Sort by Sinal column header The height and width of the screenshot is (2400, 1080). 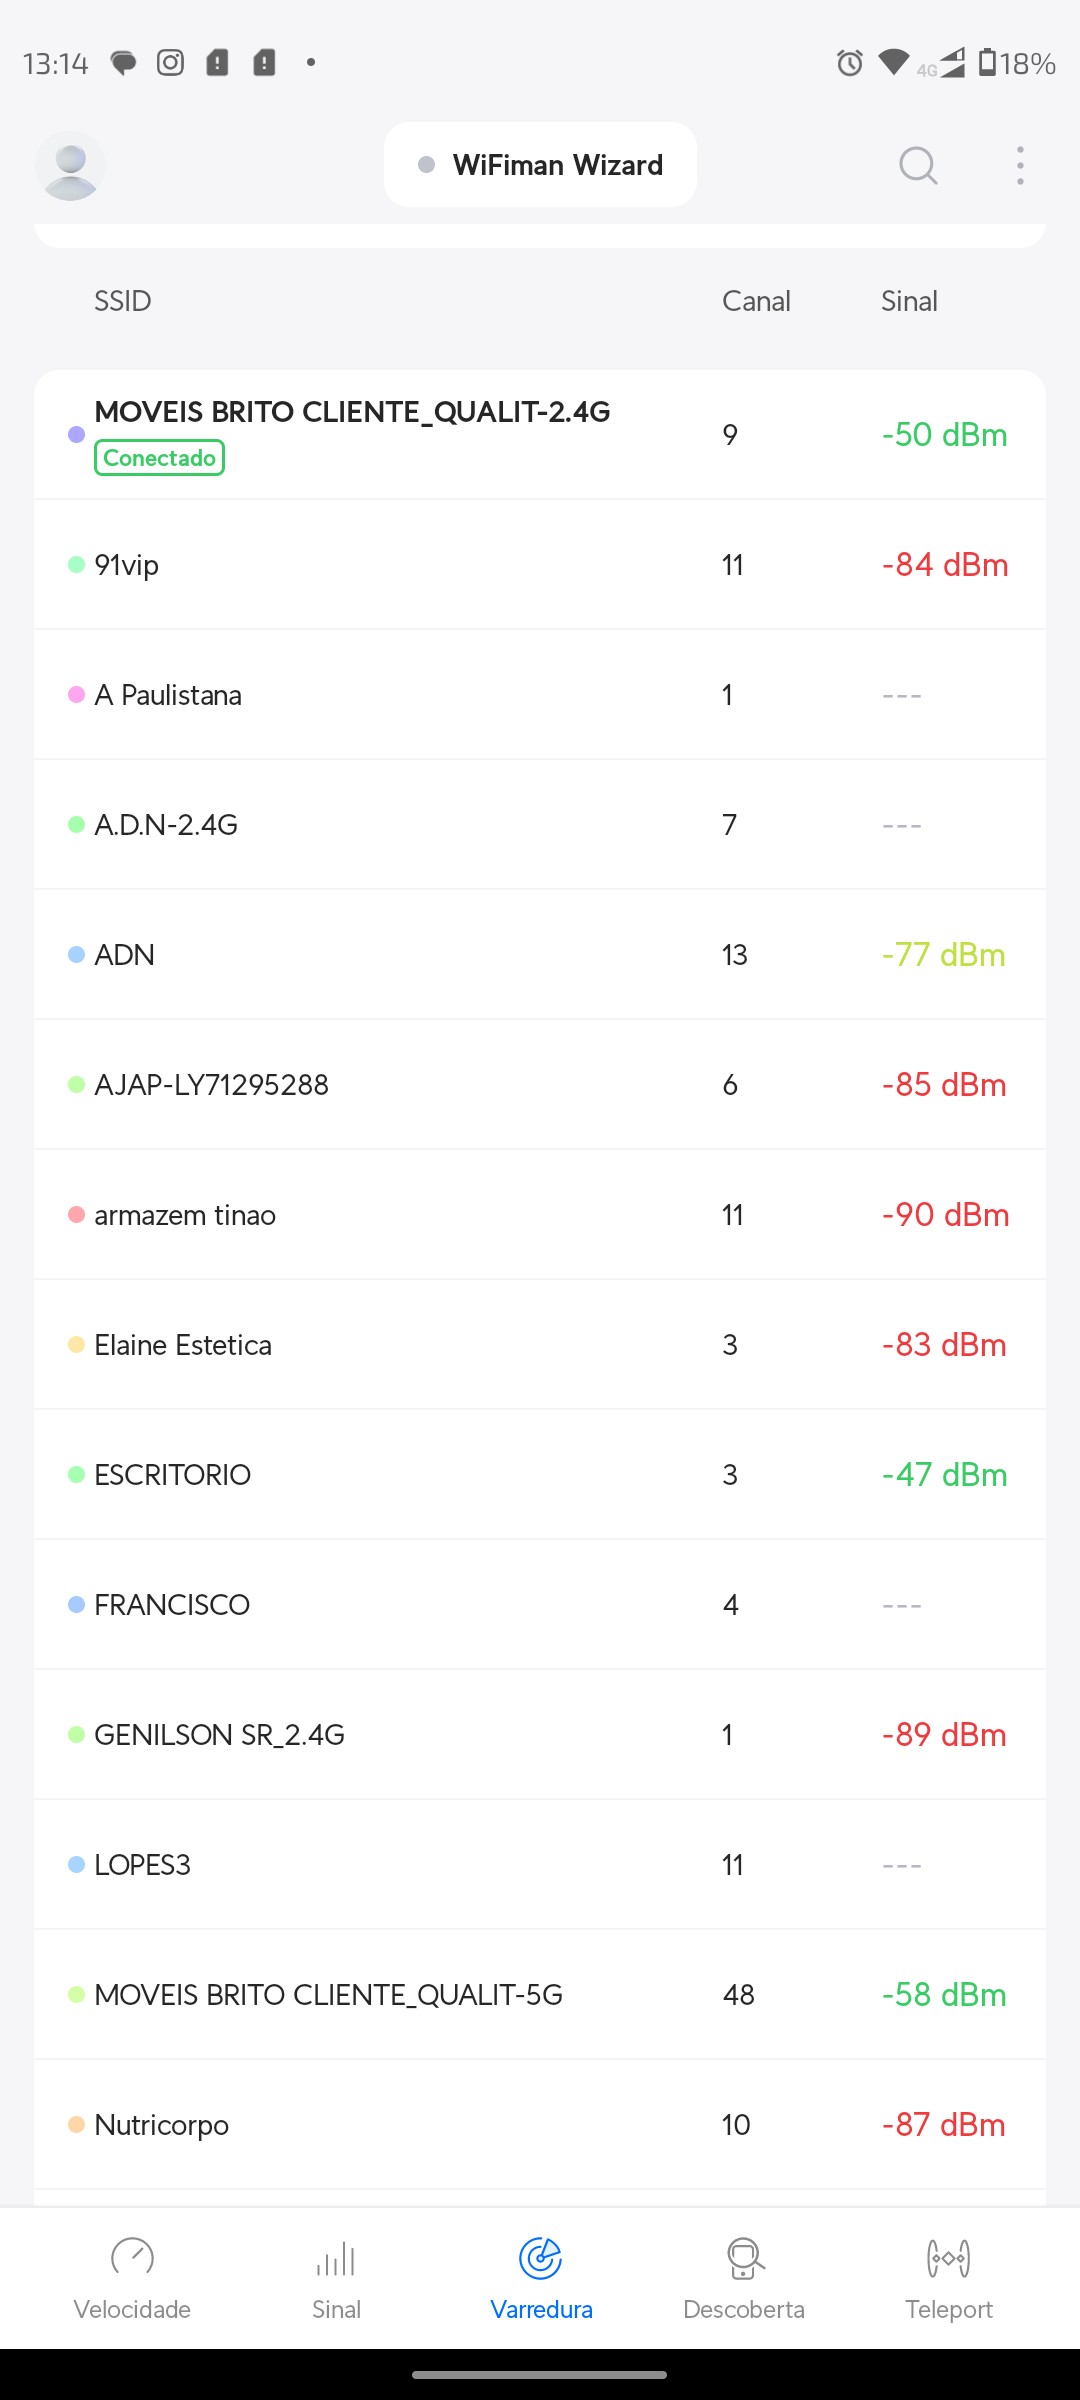click(x=909, y=301)
